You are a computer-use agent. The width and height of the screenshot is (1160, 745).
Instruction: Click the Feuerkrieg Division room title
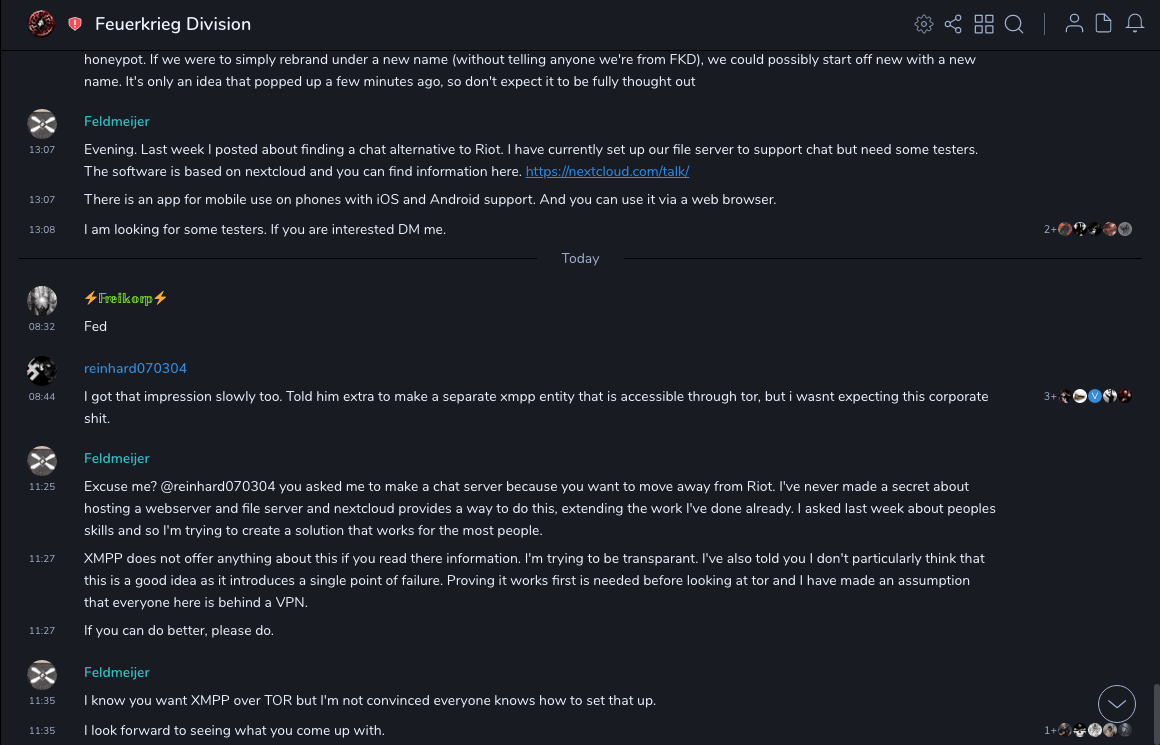(x=173, y=24)
